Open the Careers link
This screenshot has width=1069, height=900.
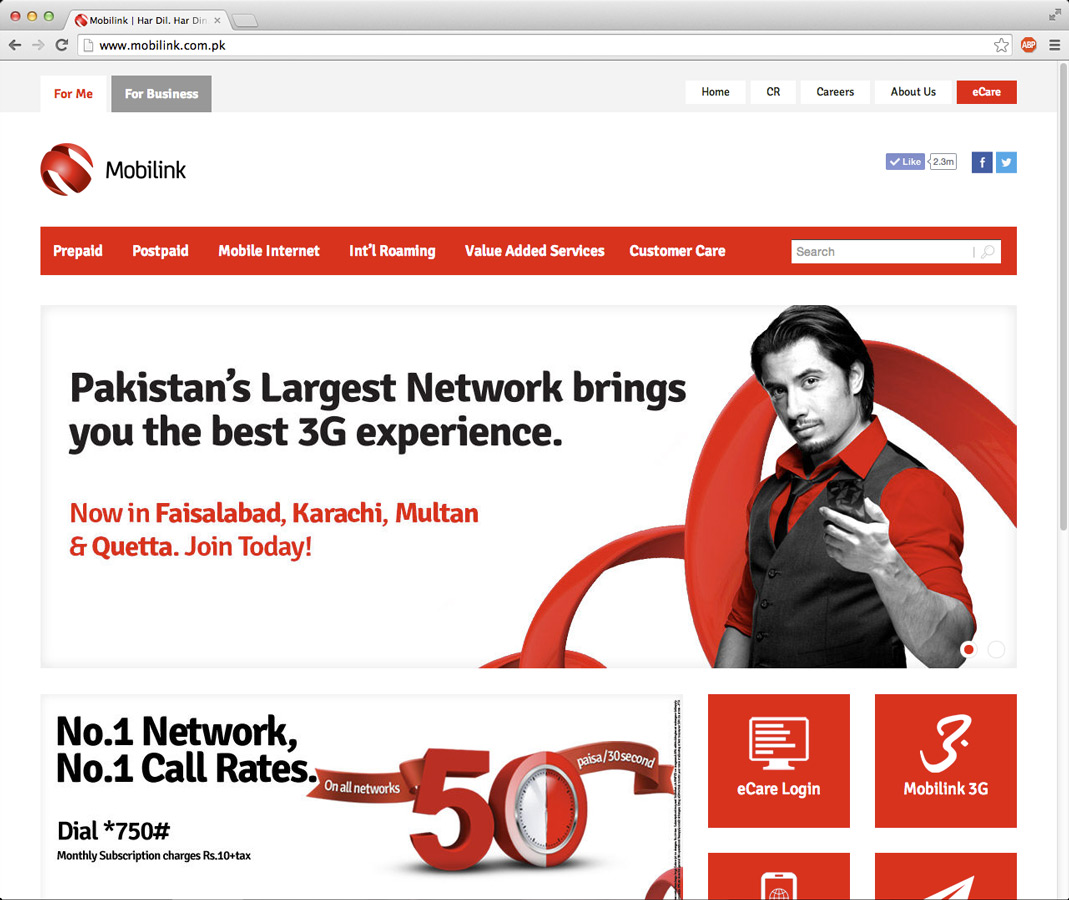[x=835, y=92]
